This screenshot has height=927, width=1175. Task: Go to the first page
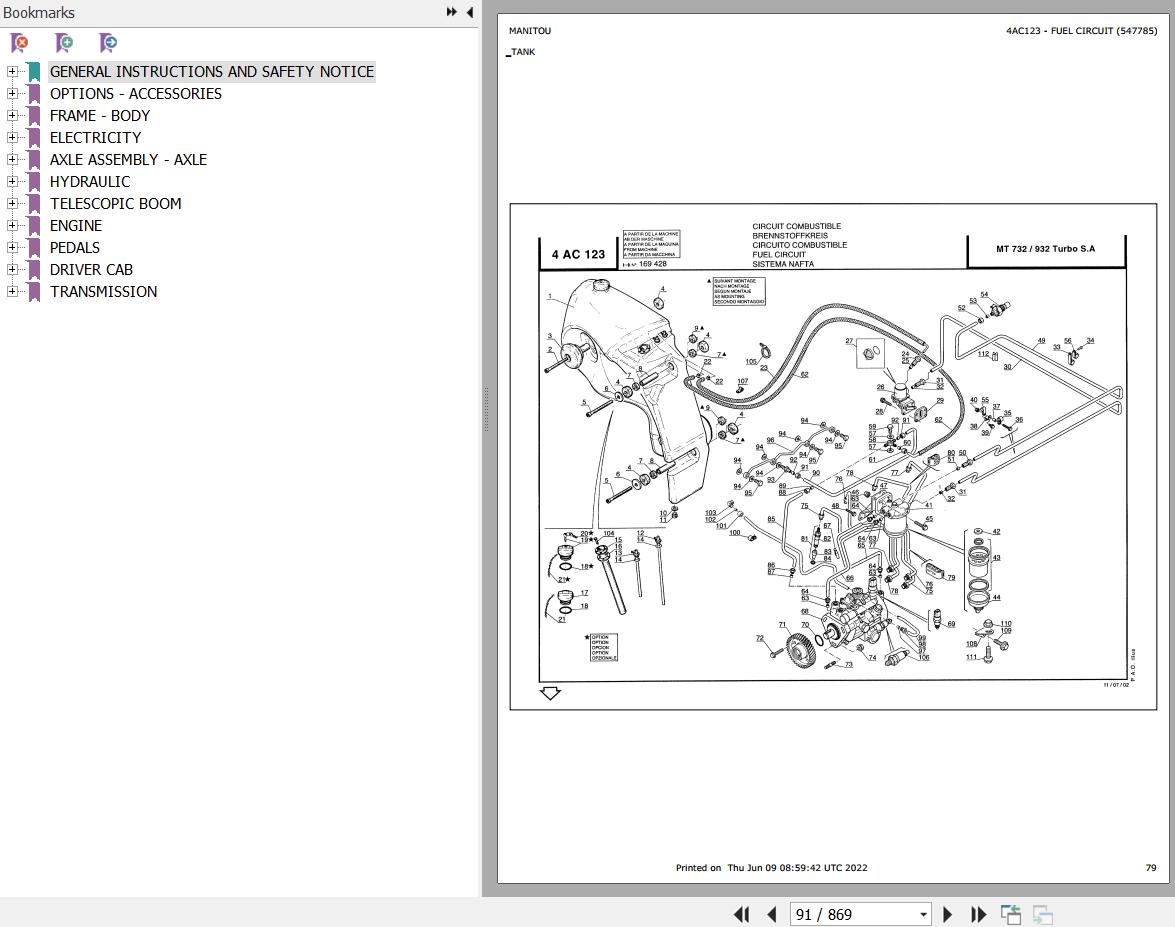click(x=741, y=914)
